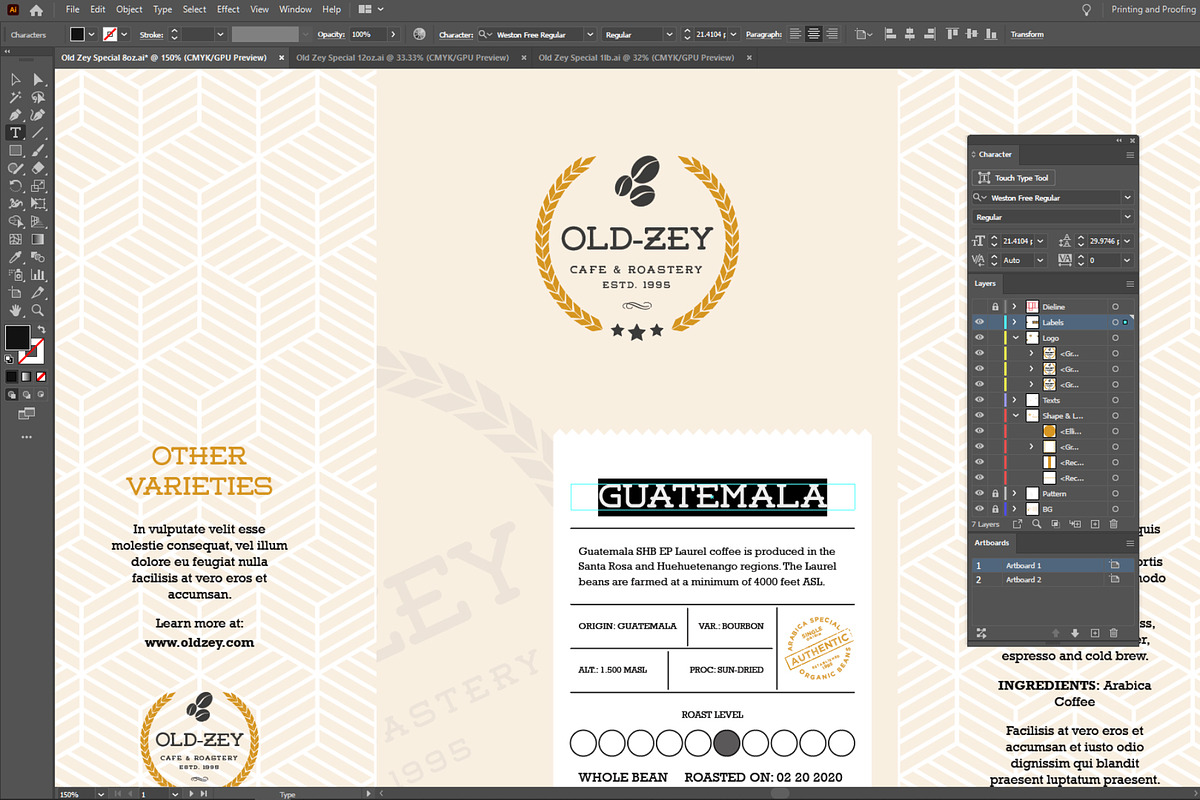
Task: Click the large Fill color swatch
Action: coord(17,337)
